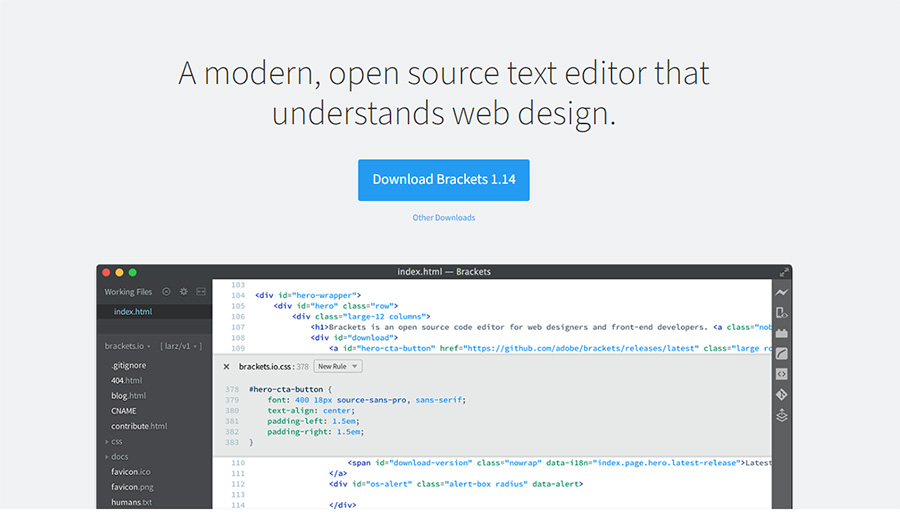
Task: Open the brackets.io project dropdown
Action: pyautogui.click(x=127, y=346)
